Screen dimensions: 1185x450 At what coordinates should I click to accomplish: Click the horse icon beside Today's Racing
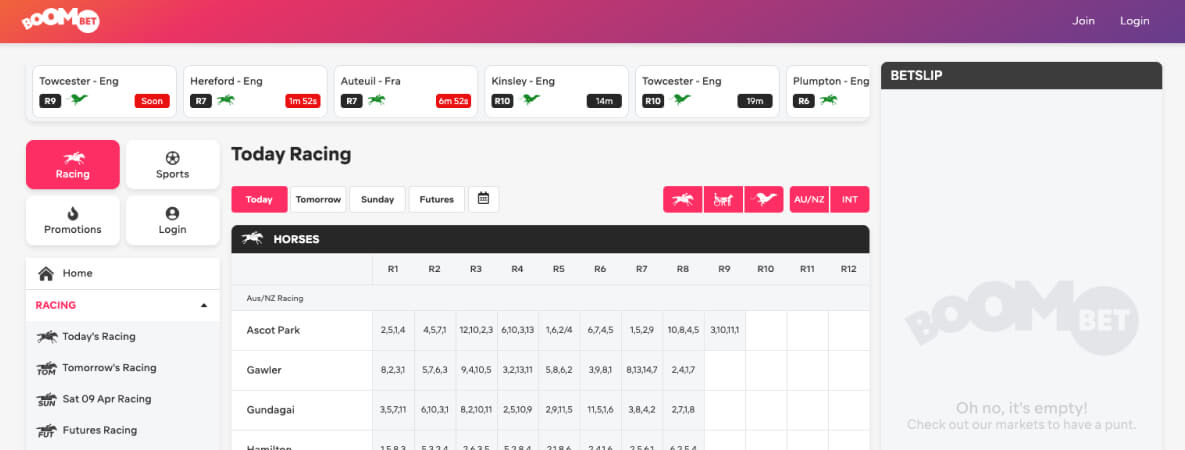[47, 337]
